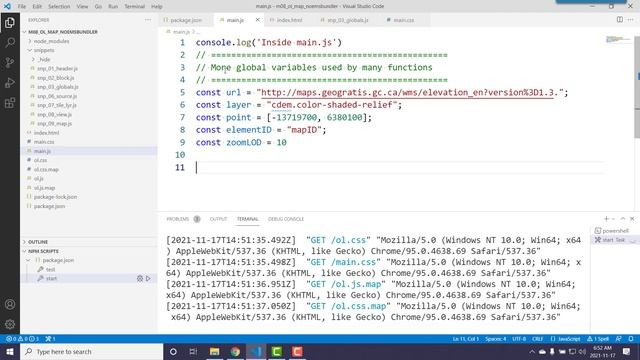
Task: Open Windows Start menu
Action: [10, 351]
